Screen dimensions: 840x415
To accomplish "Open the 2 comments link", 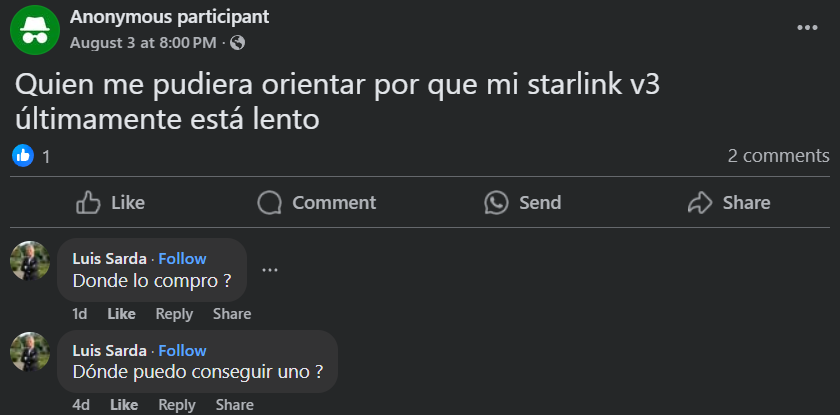I will 778,156.
